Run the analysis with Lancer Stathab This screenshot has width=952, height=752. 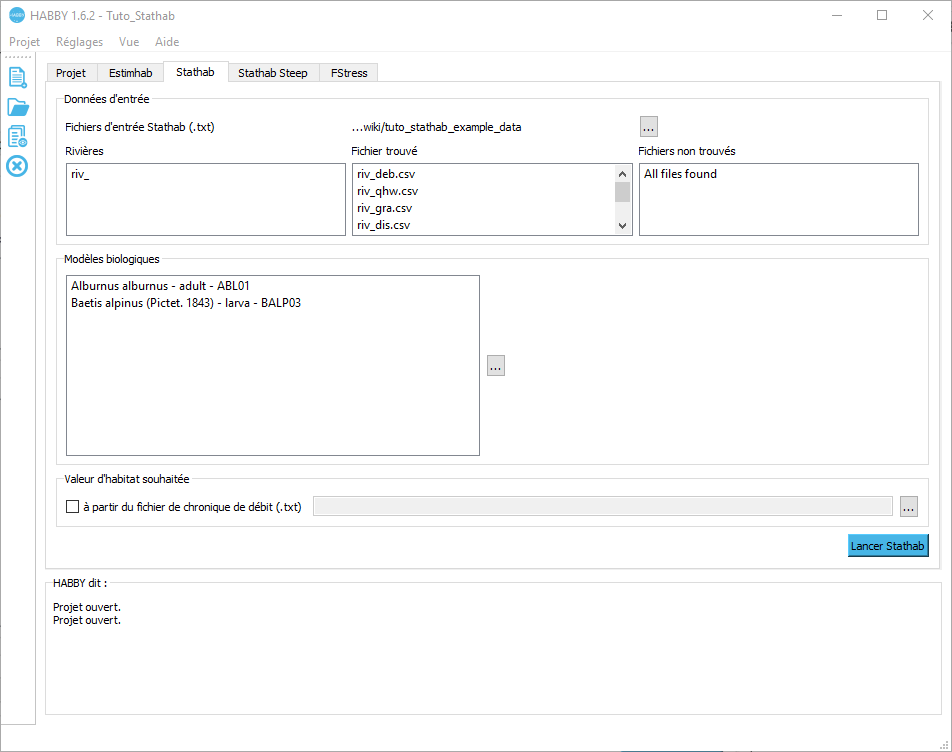[887, 546]
